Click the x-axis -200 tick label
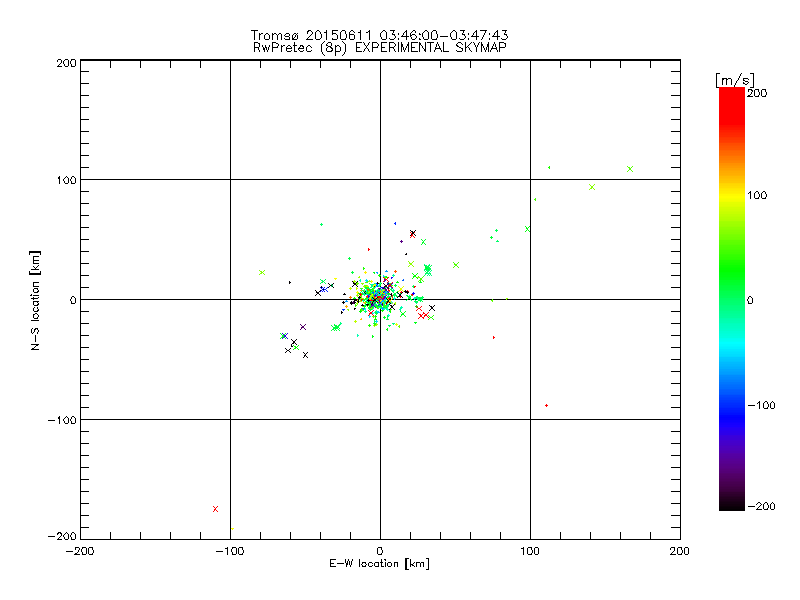Image resolution: width=800 pixels, height=600 pixels. tap(80, 551)
